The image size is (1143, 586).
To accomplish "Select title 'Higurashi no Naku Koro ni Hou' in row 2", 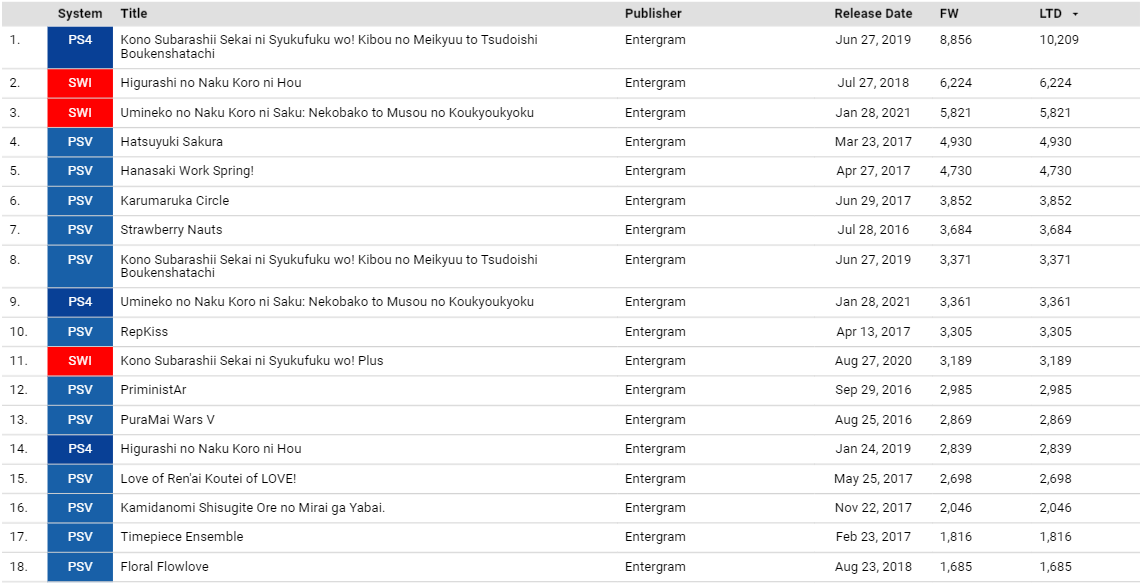I will (x=211, y=83).
